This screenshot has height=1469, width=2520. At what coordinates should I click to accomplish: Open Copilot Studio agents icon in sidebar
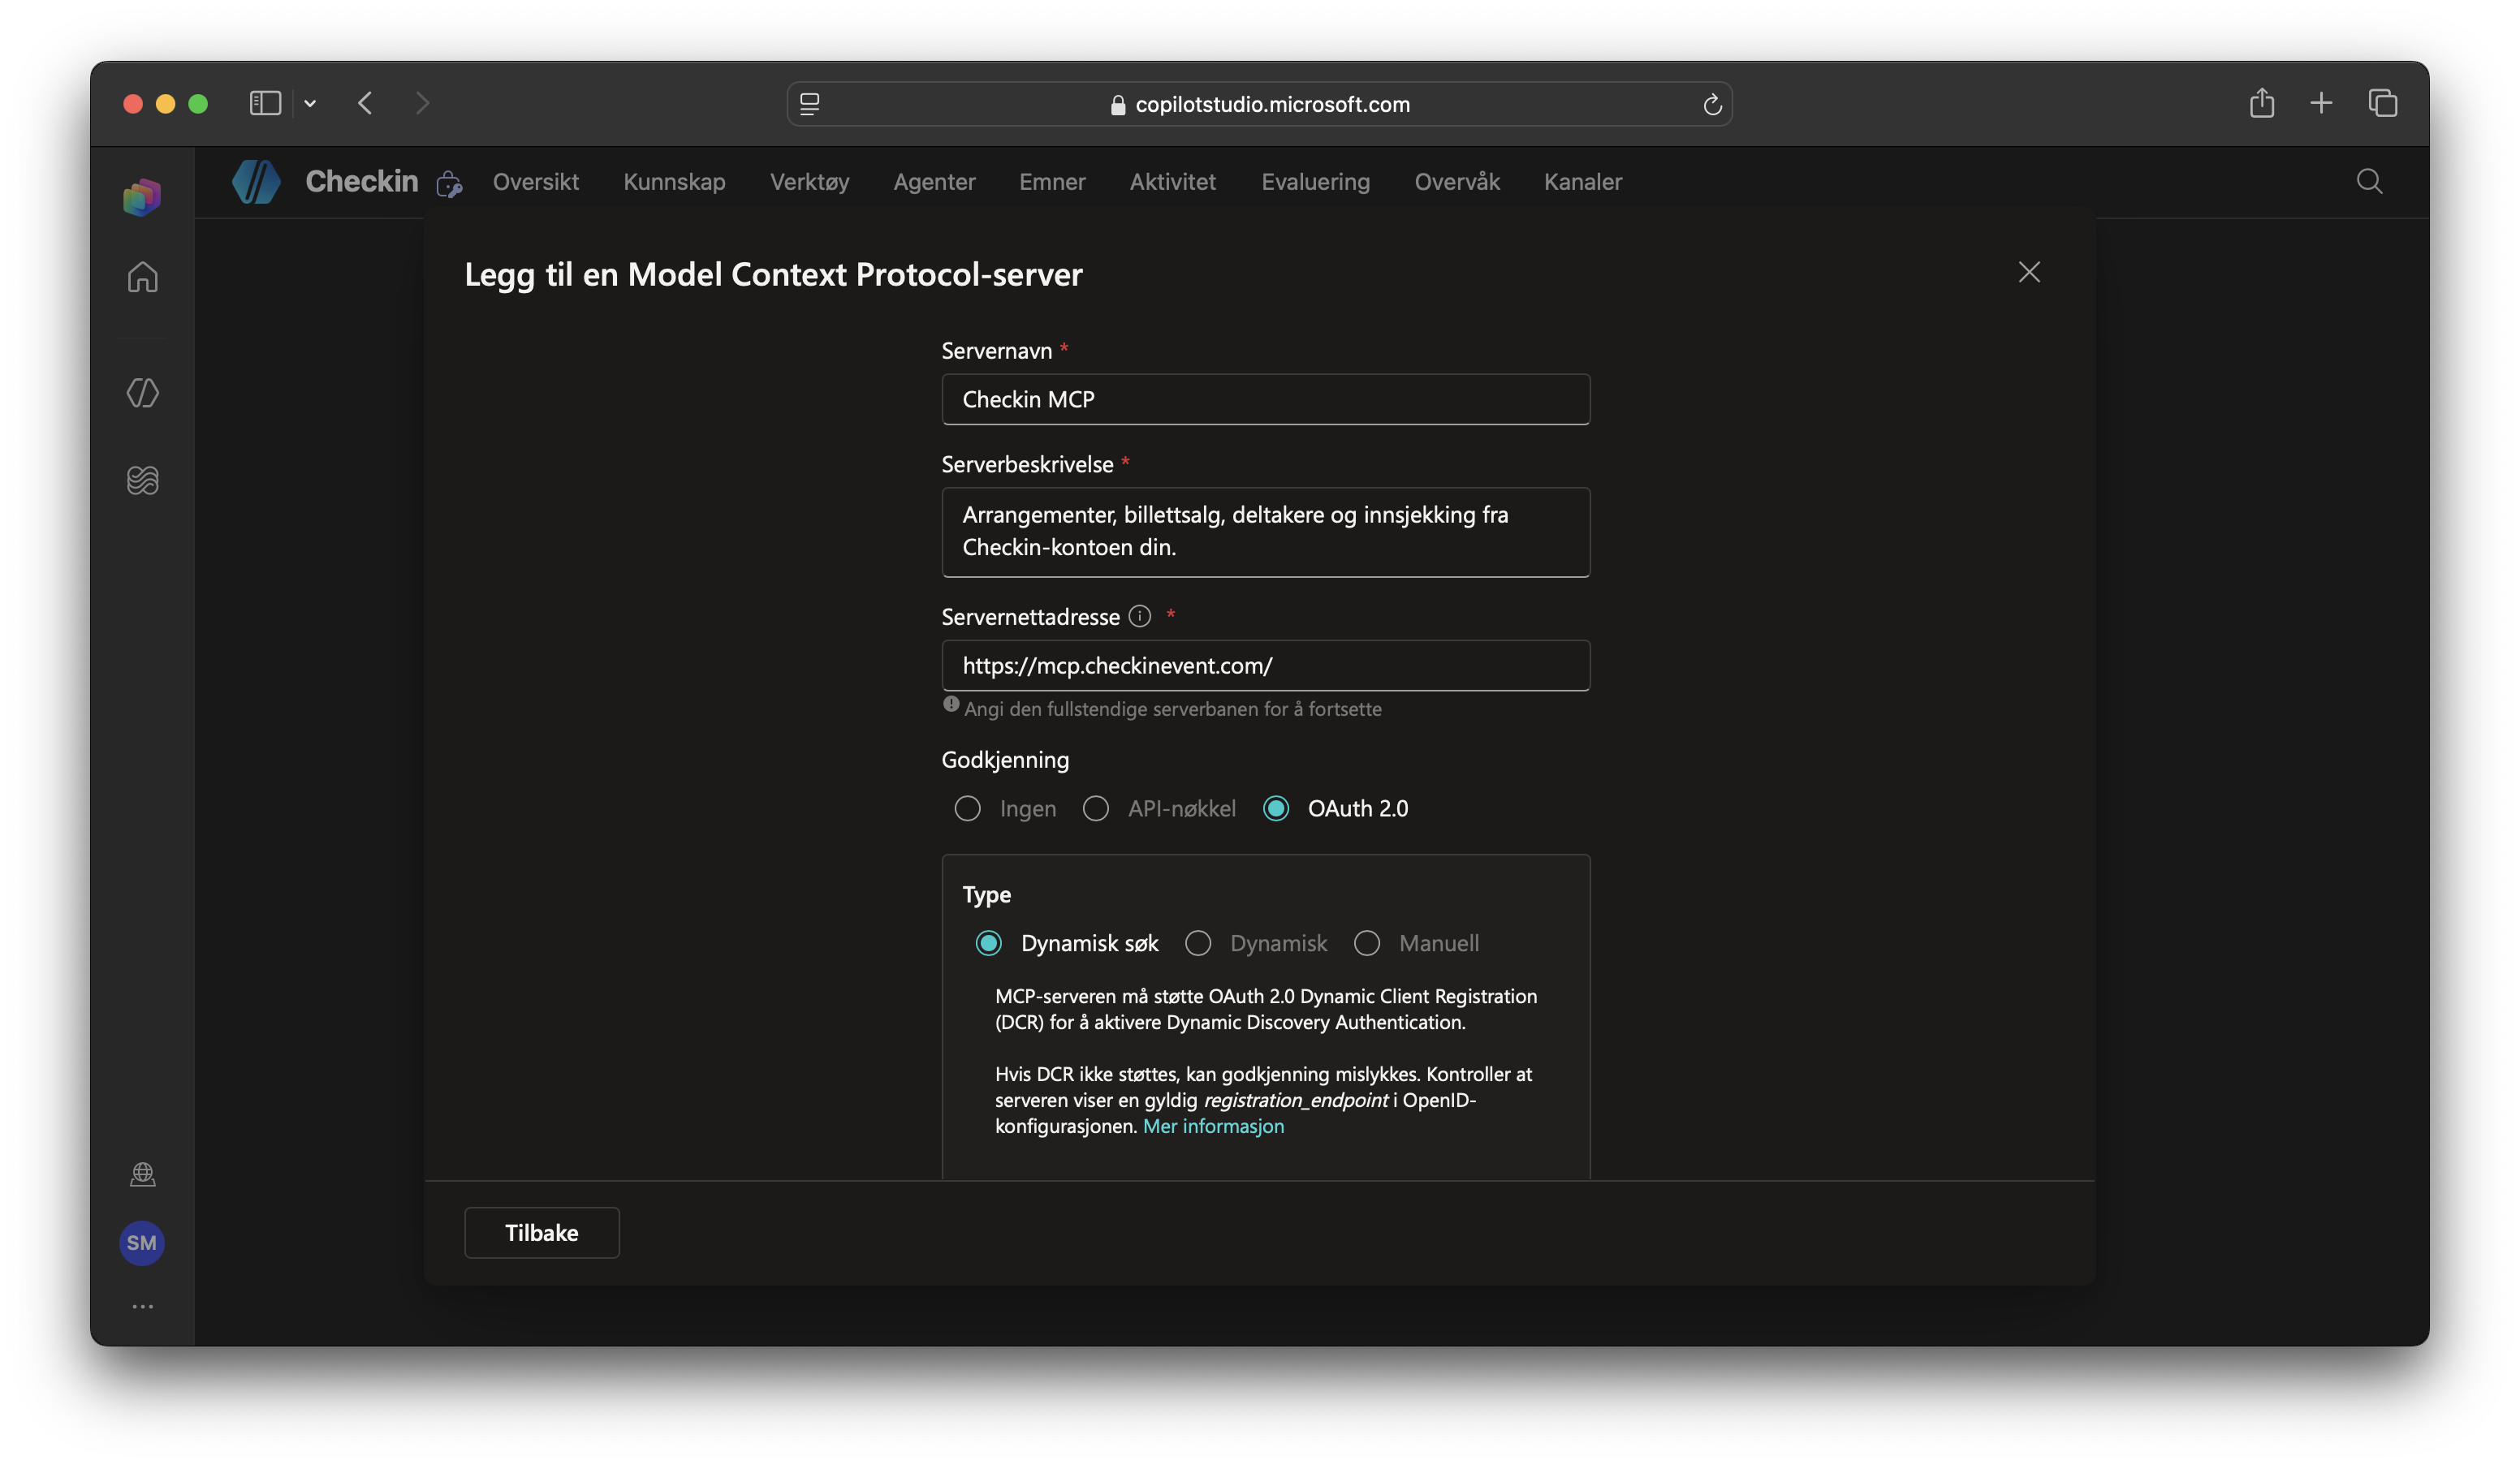[143, 393]
